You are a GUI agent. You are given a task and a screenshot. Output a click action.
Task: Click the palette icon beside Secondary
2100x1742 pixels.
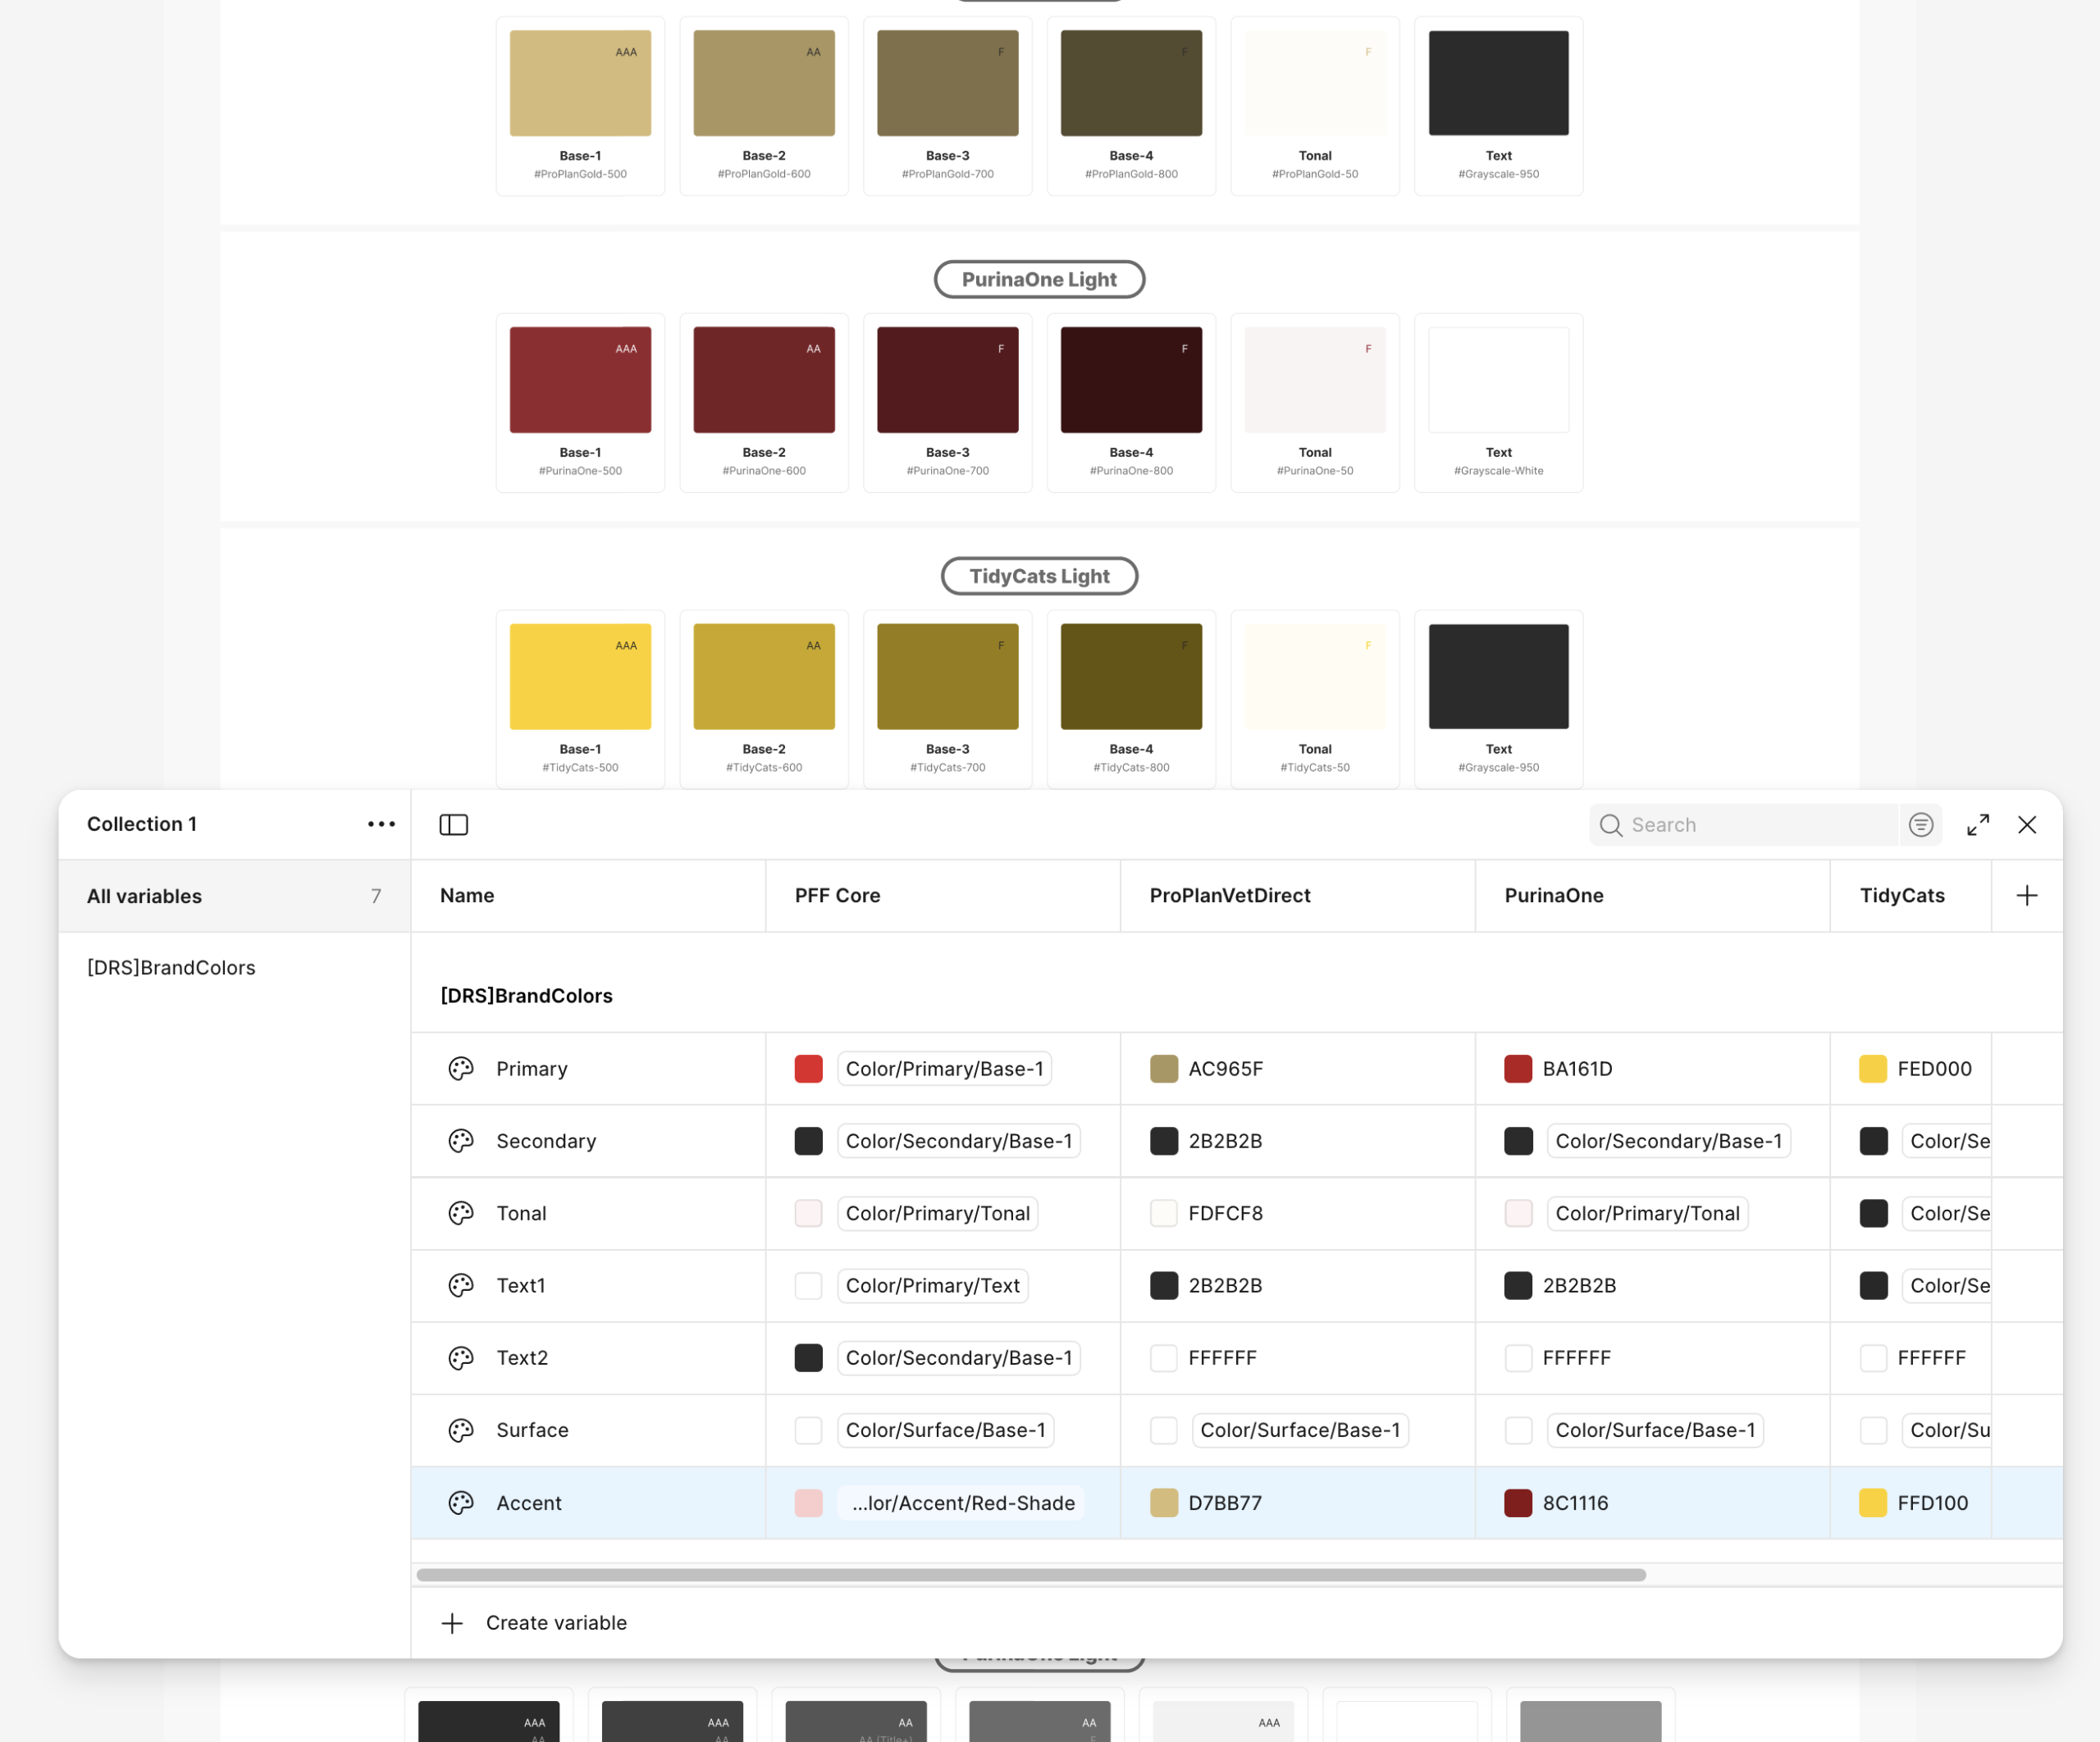coord(461,1141)
